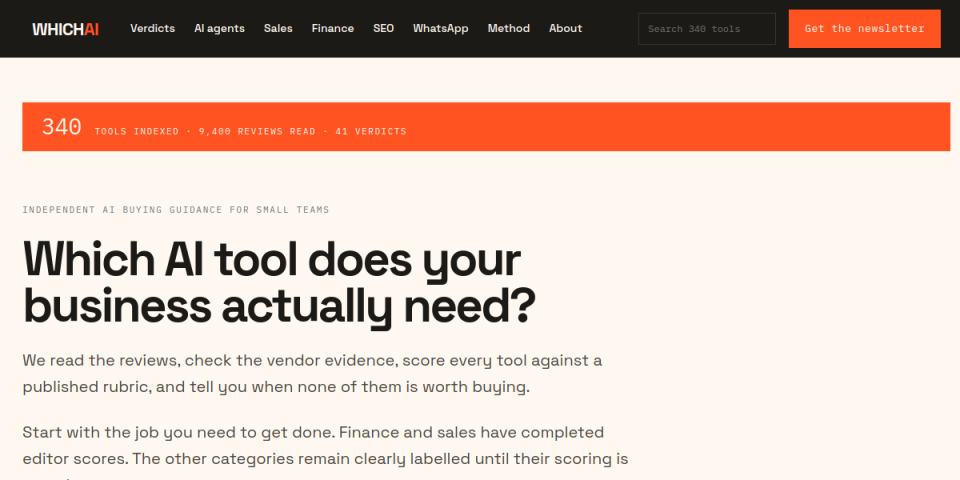Navigate to the SEO category

[383, 28]
